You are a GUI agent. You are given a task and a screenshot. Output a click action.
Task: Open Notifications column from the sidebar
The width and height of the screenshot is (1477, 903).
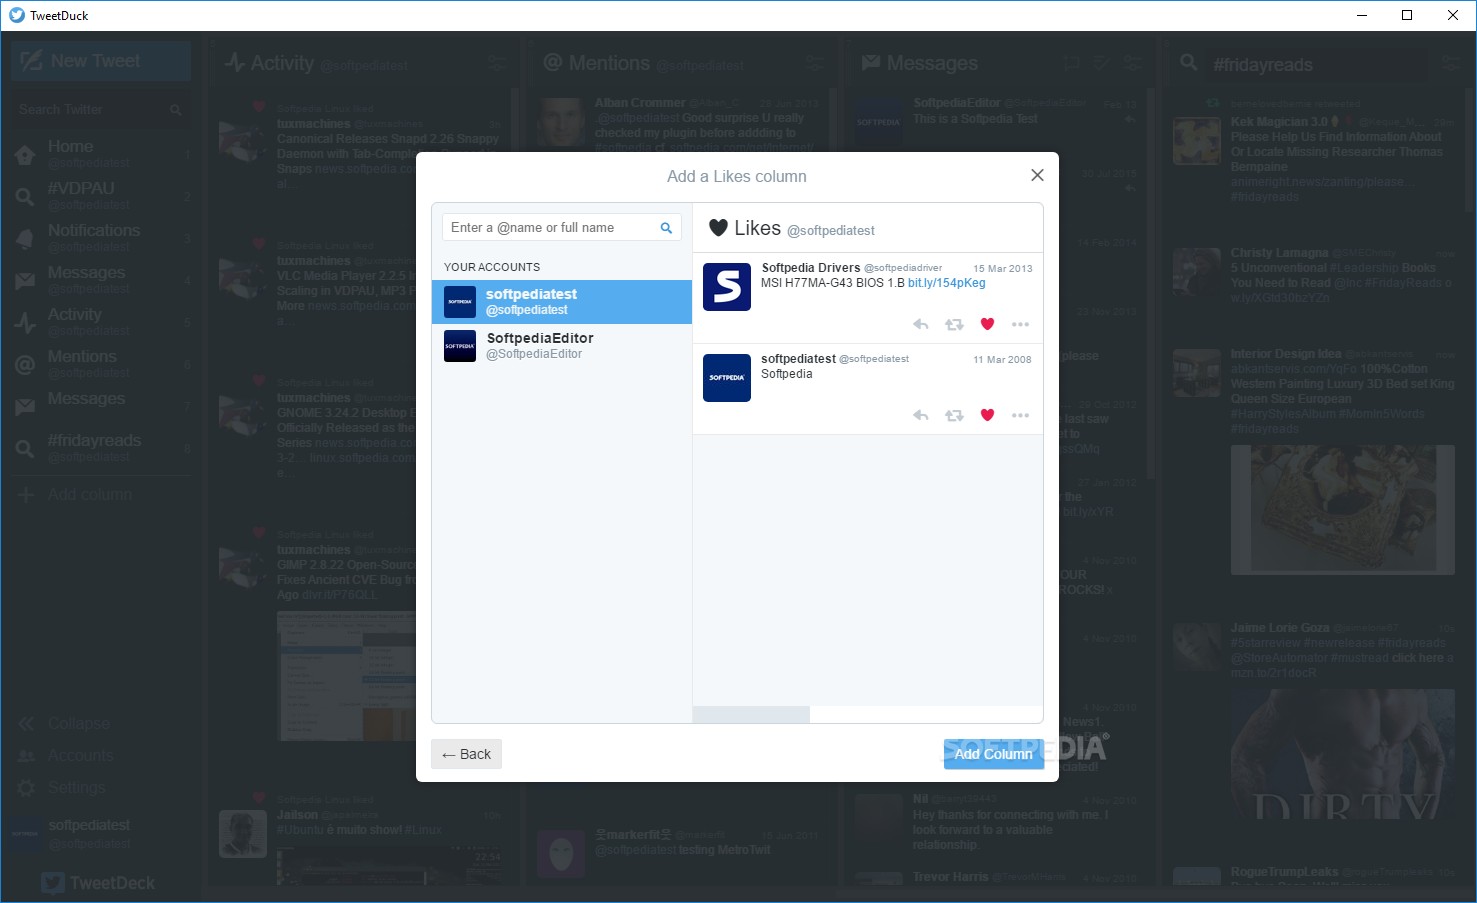click(100, 237)
